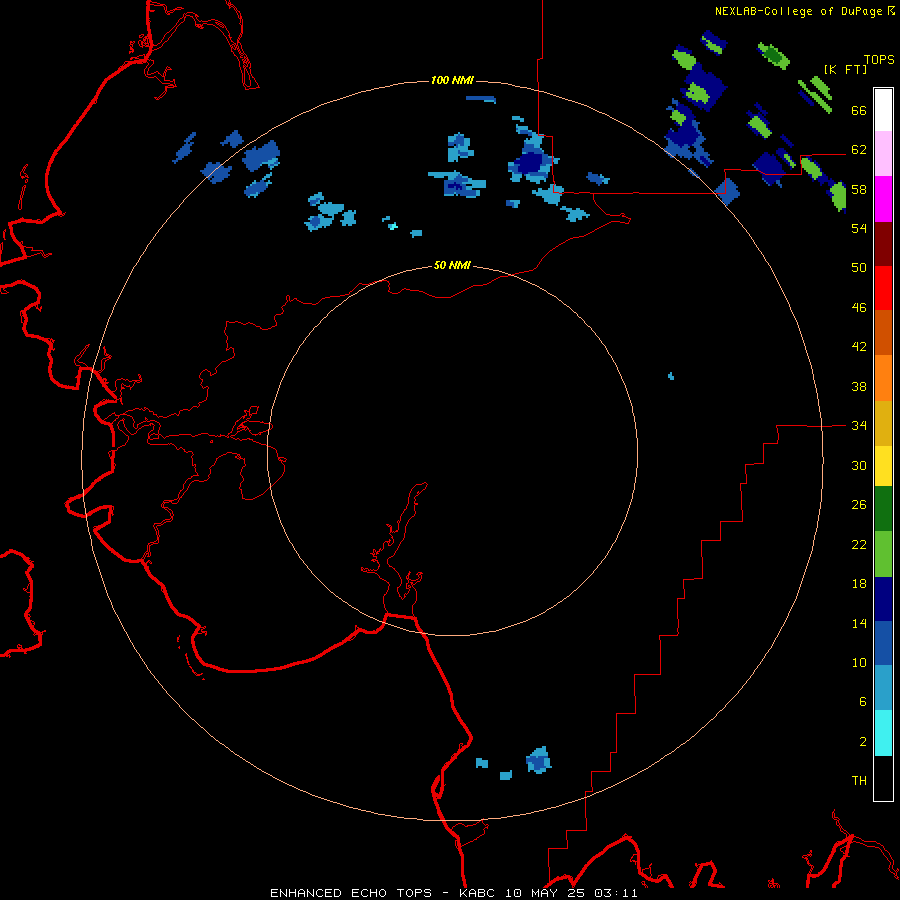Screen dimensions: 900x900
Task: Click the dark orange legend swatch
Action: (883, 332)
